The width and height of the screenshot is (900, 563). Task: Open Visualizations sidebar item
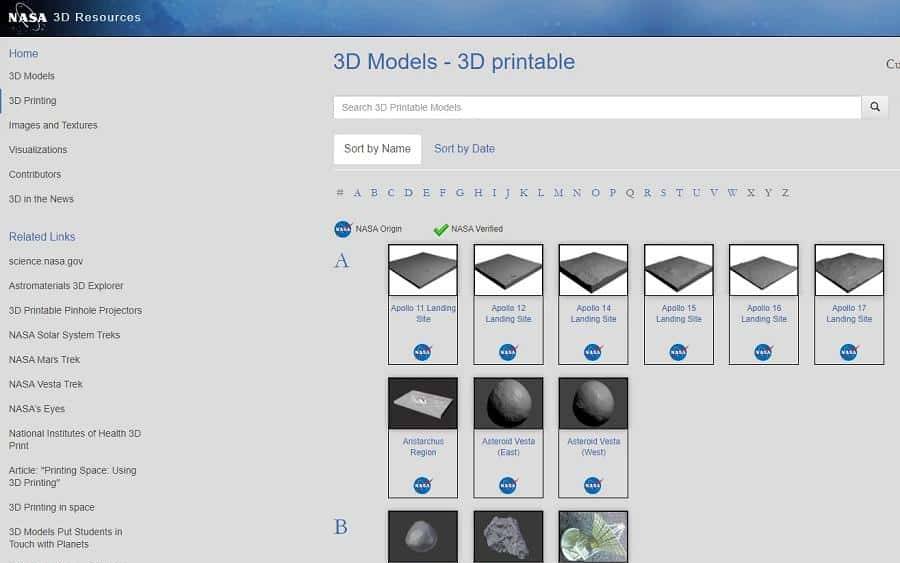click(38, 150)
